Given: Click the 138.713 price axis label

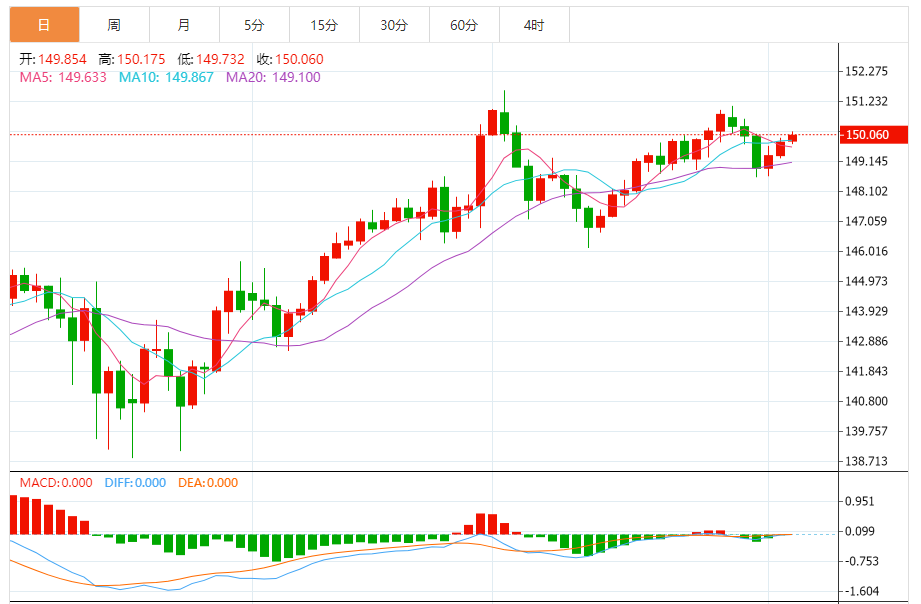Looking at the screenshot, I should coord(866,461).
